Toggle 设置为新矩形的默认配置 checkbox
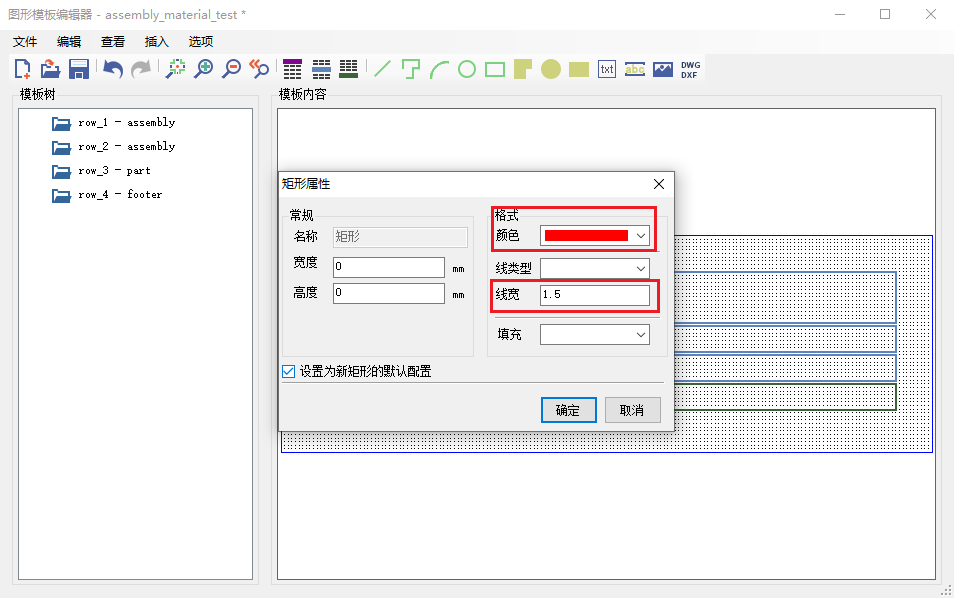 pos(288,371)
